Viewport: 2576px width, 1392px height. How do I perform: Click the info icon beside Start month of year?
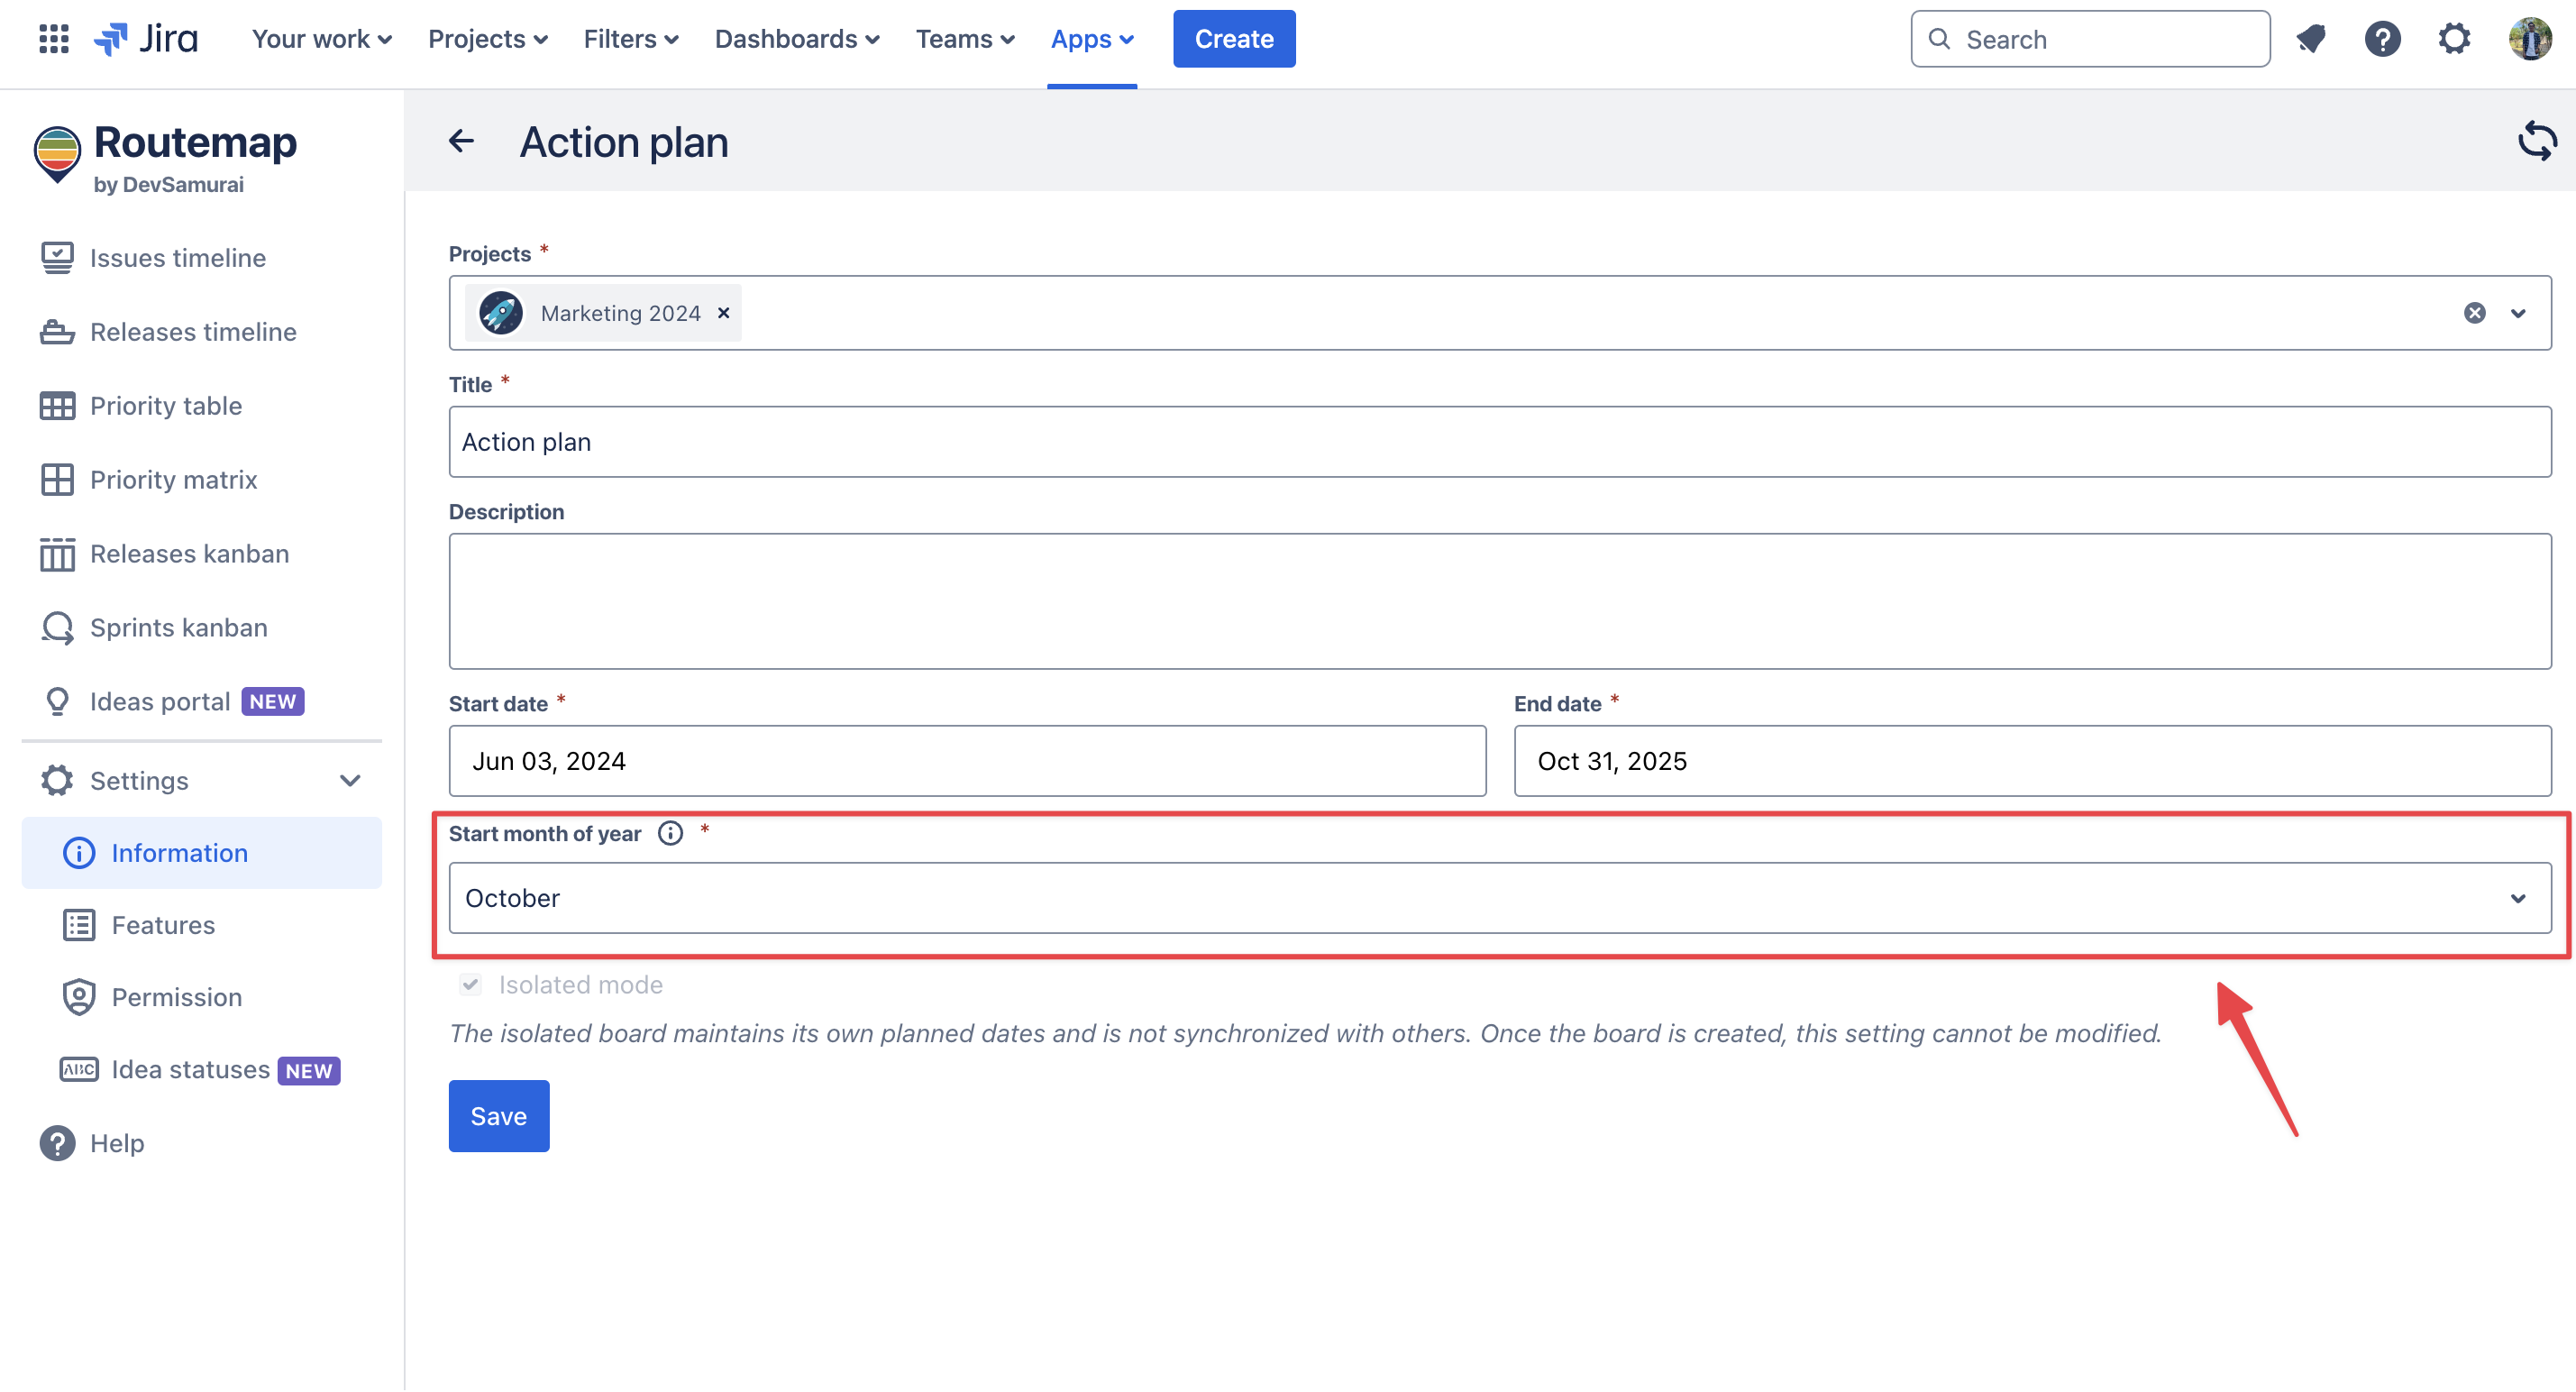coord(670,833)
